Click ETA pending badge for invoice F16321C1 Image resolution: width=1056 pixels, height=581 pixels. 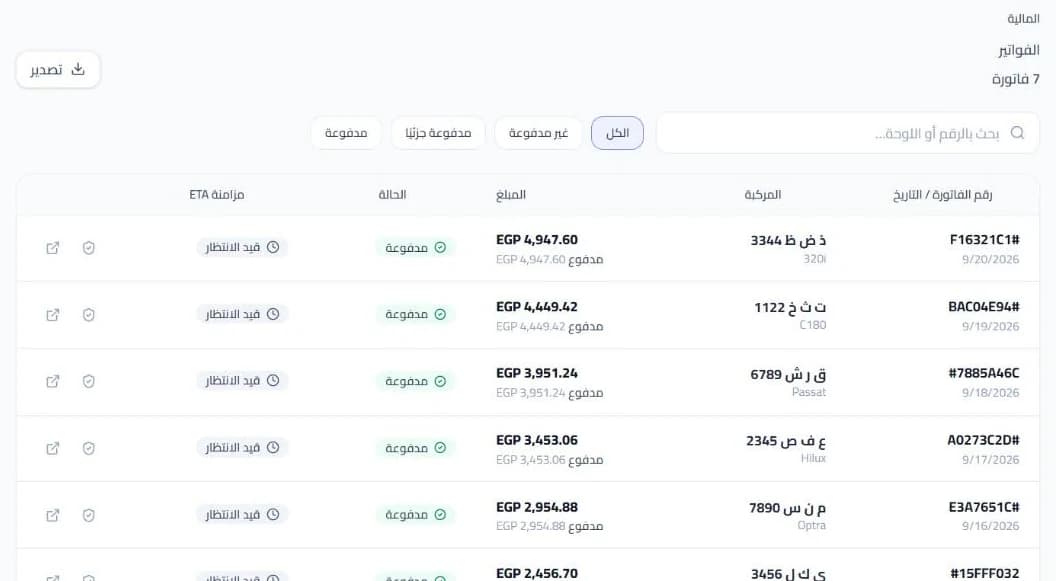tap(242, 247)
